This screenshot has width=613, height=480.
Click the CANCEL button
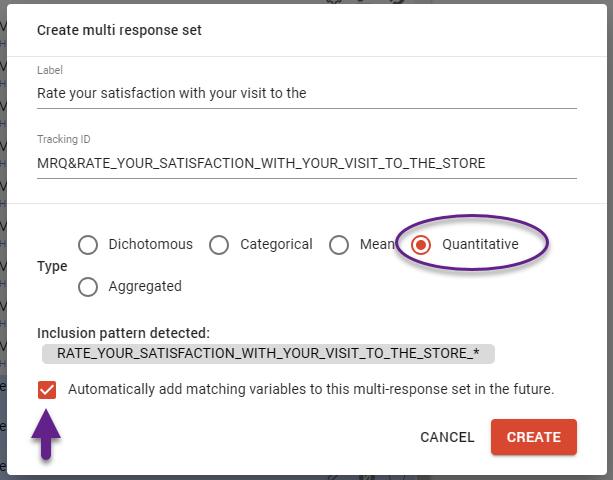click(447, 437)
